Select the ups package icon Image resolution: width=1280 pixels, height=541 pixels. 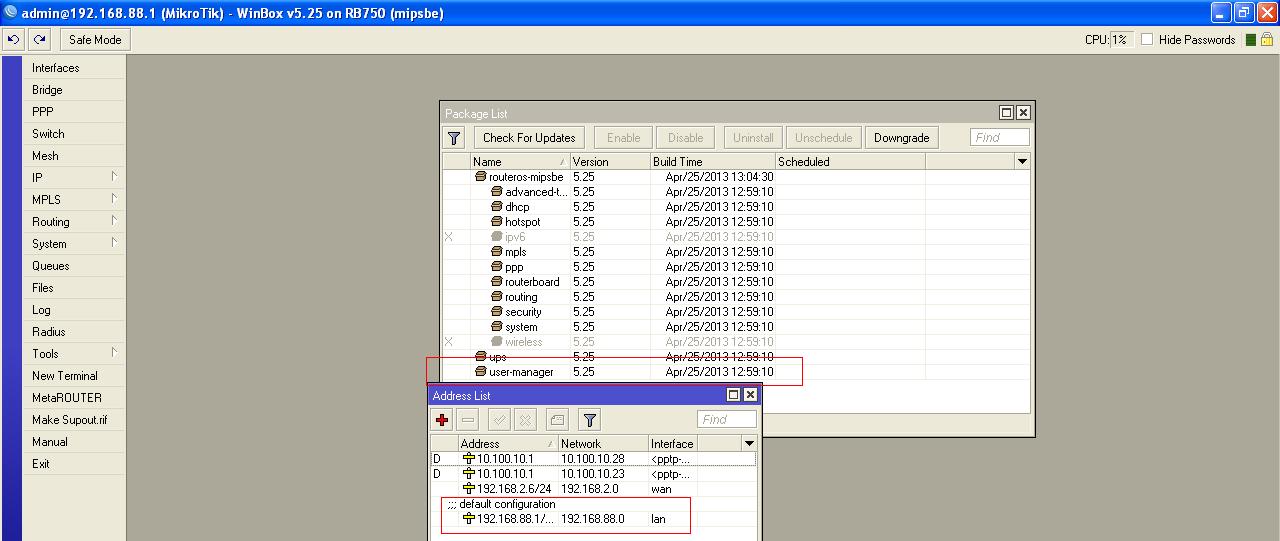(x=481, y=357)
